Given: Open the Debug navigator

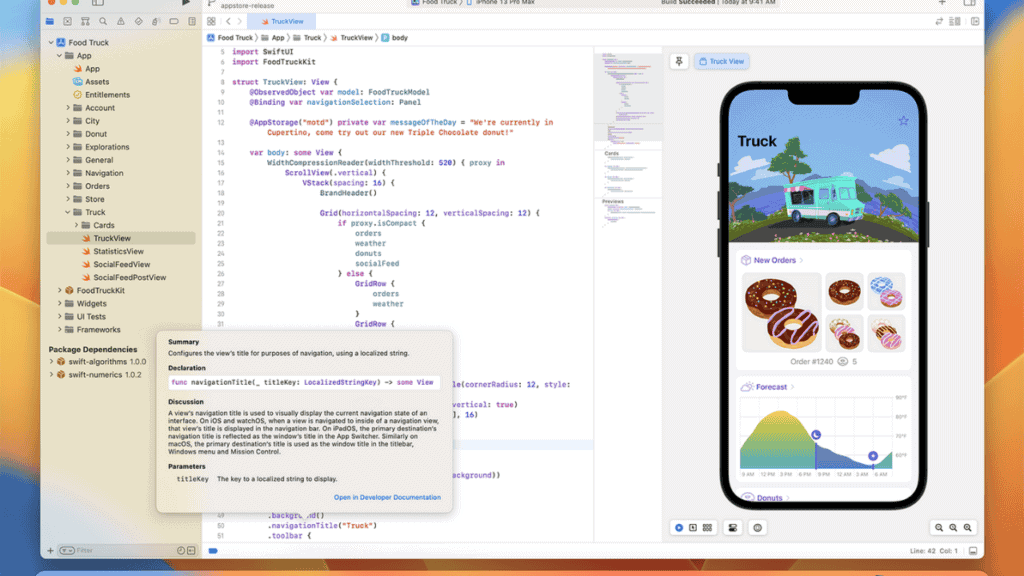Looking at the screenshot, I should [156, 22].
